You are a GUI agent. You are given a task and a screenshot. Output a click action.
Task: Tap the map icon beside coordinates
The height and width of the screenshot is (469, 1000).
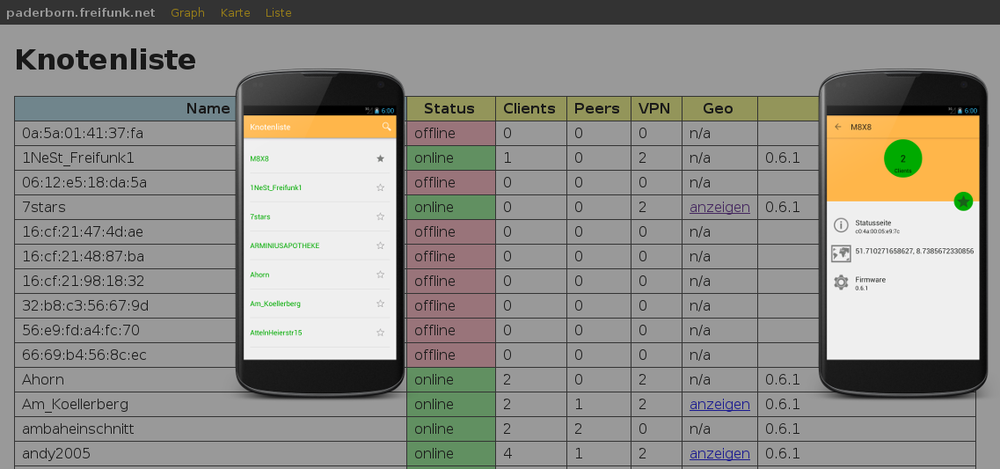841,253
